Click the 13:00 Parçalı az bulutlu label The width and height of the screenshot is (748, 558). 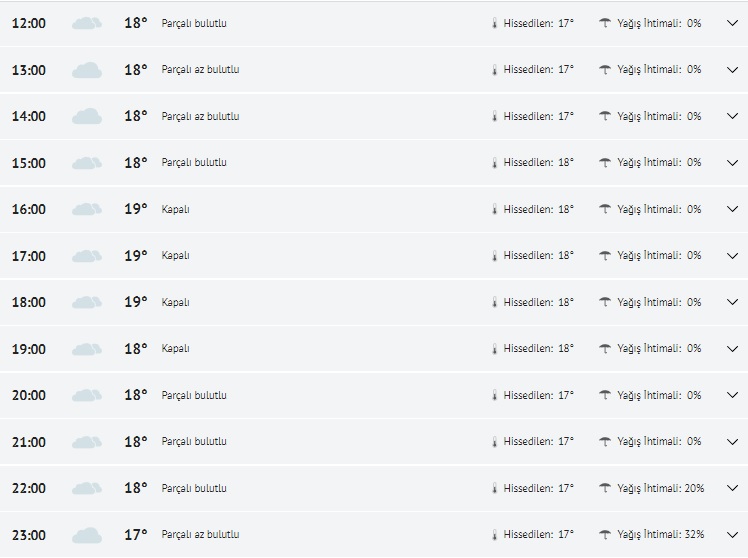coord(200,70)
